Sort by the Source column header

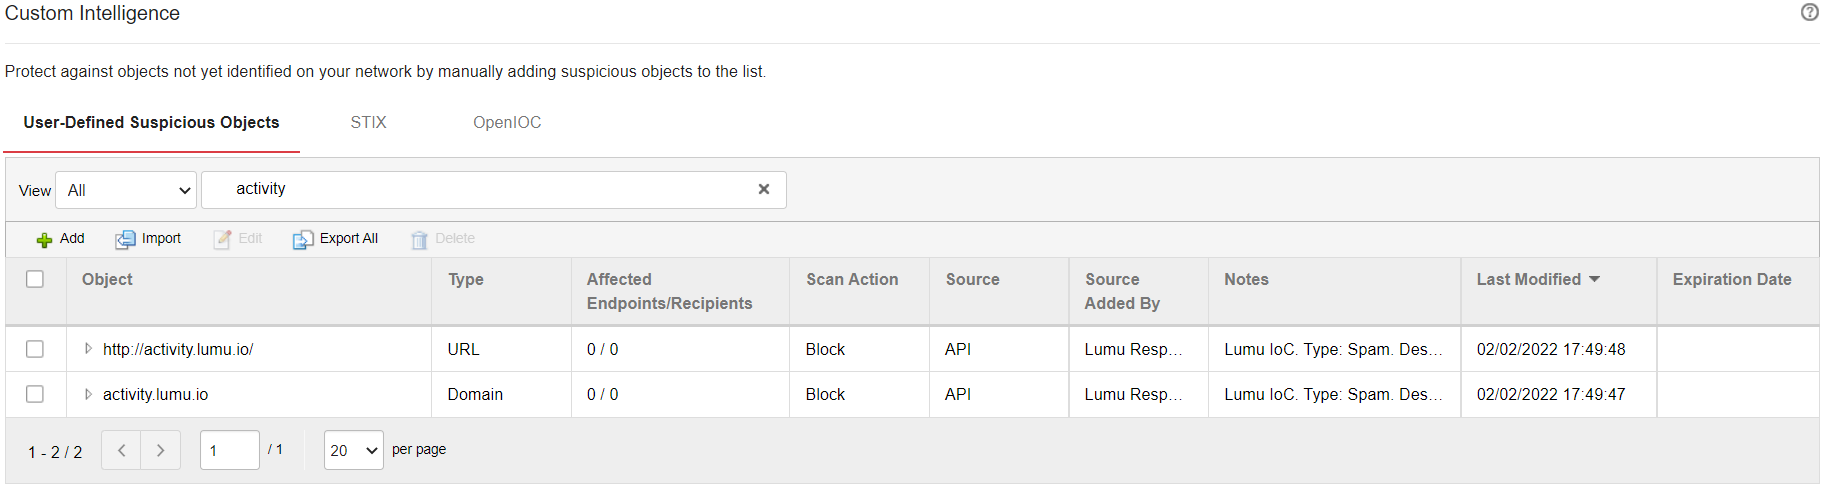[973, 279]
